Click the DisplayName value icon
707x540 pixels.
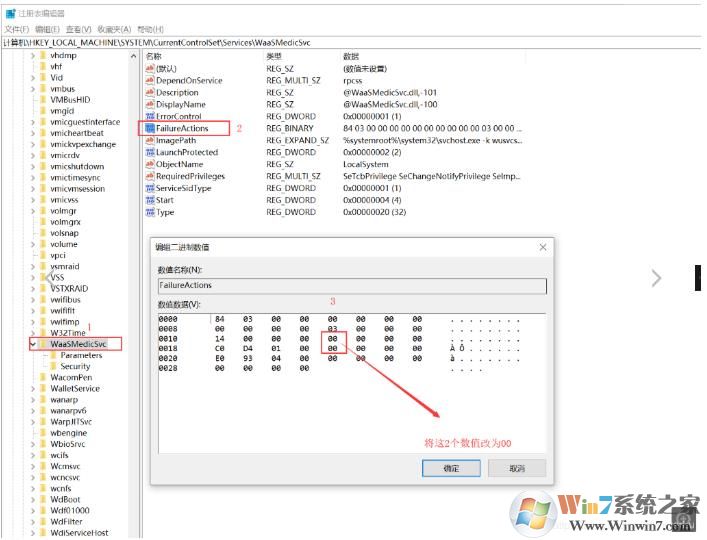pos(150,105)
